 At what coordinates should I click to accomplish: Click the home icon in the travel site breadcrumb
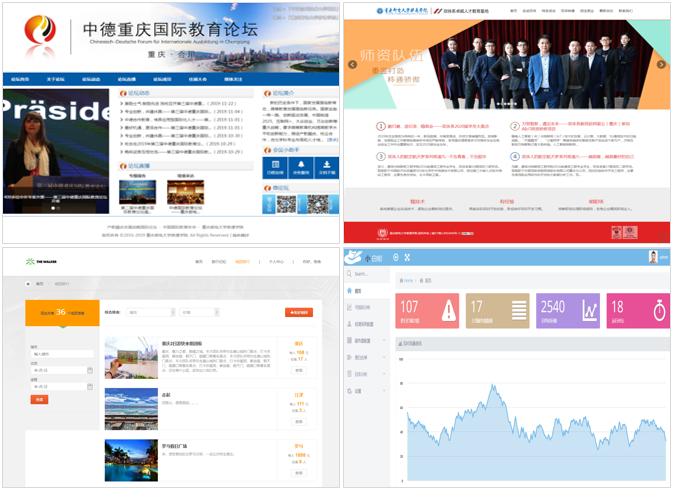pyautogui.click(x=27, y=284)
